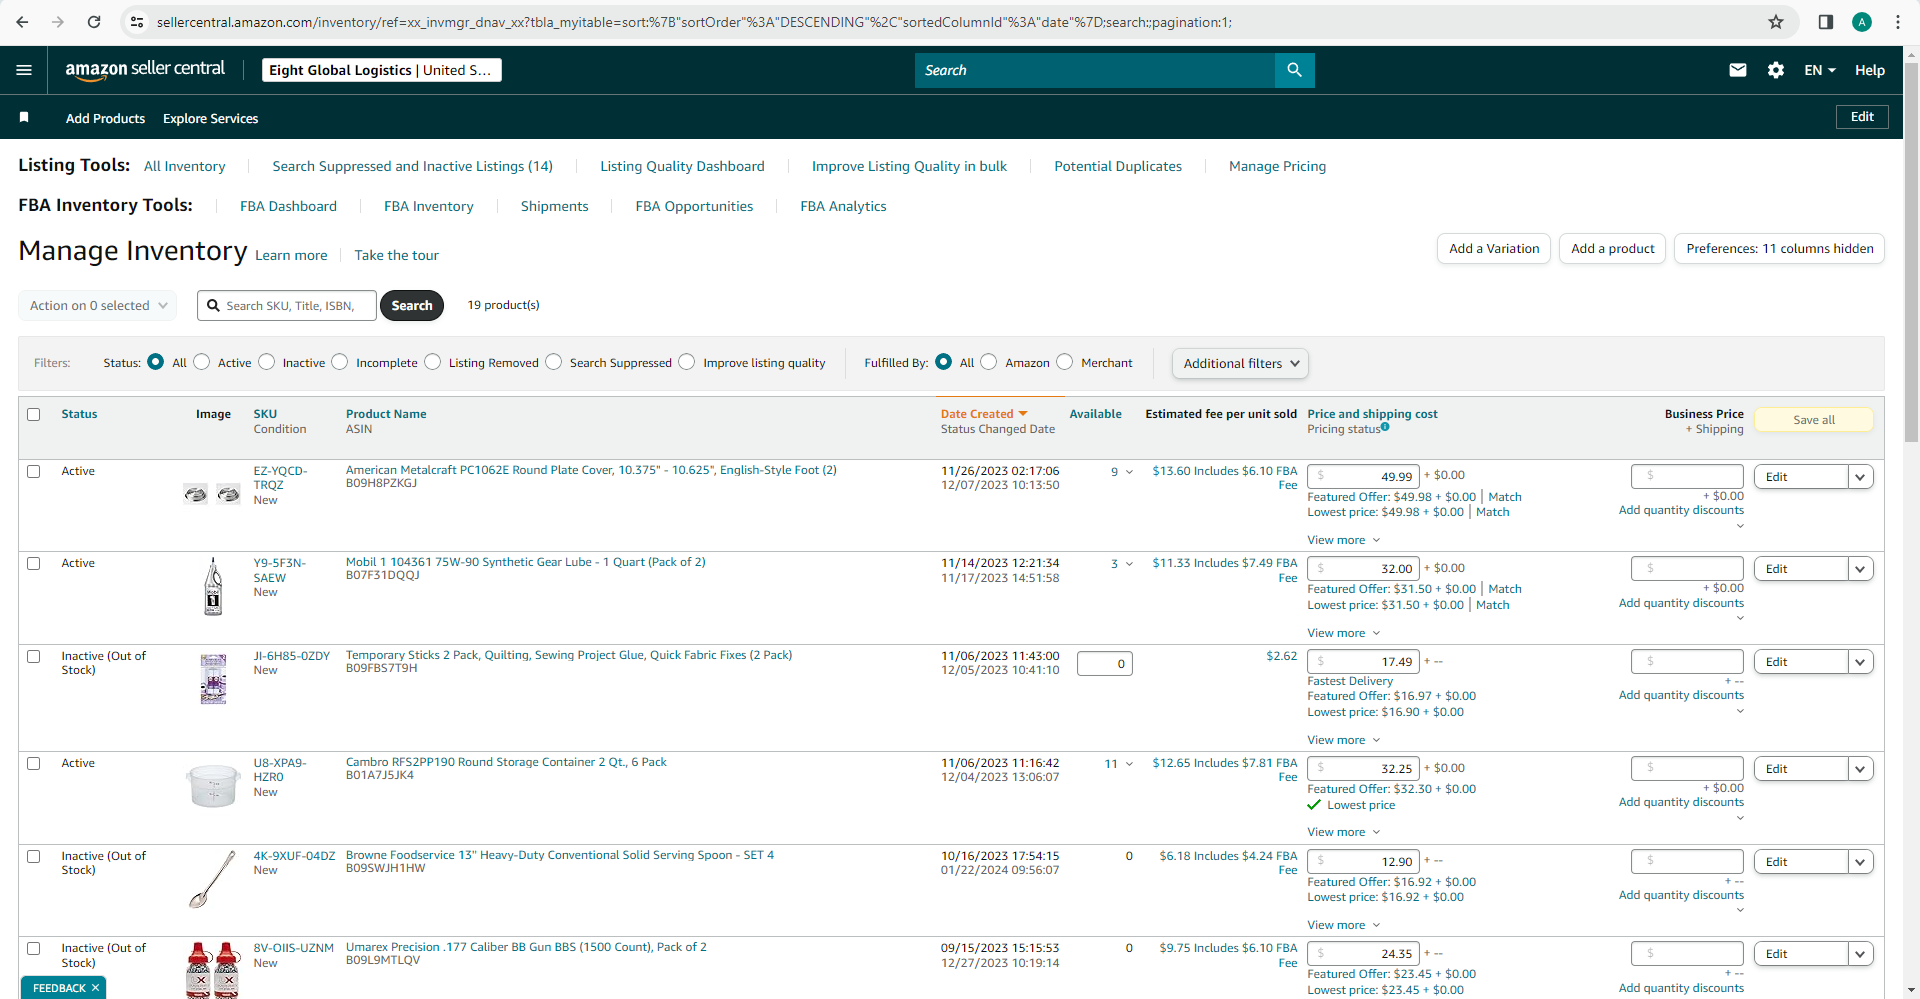Open the Chrome three-dot menu
This screenshot has height=999, width=1920.
click(1898, 22)
